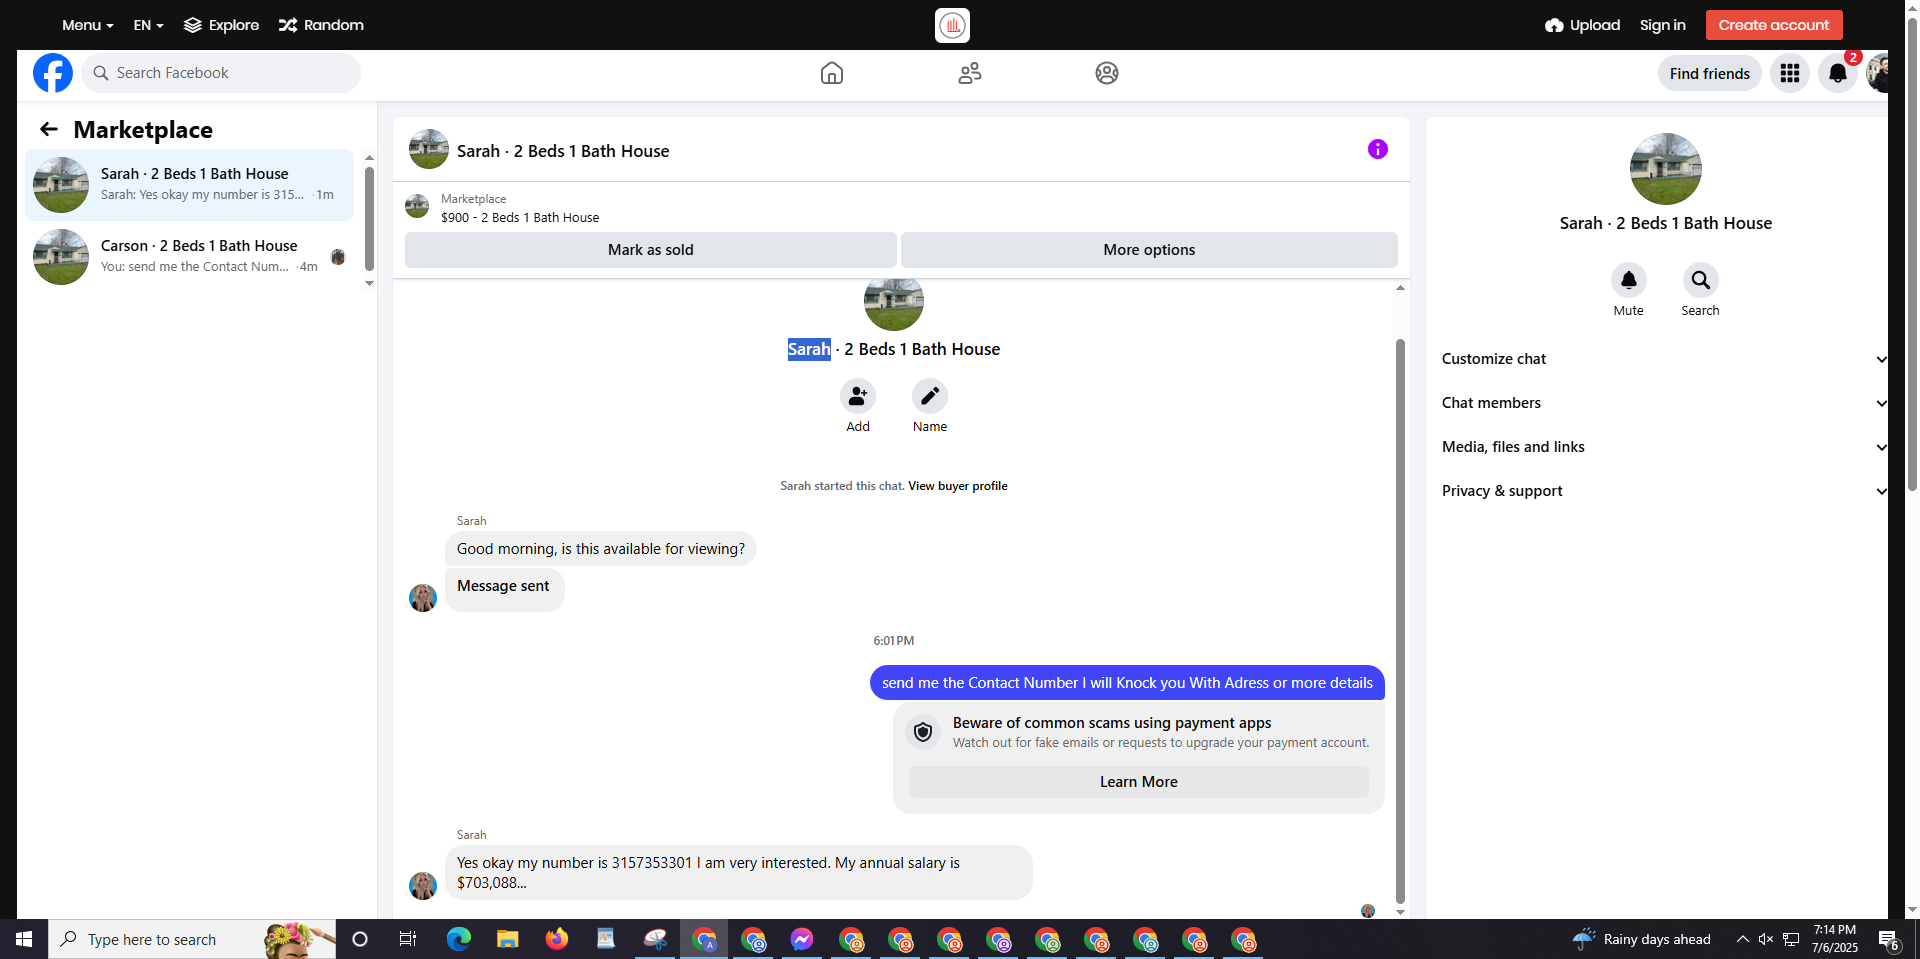Click Sign in
This screenshot has height=959, width=1920.
[x=1662, y=25]
